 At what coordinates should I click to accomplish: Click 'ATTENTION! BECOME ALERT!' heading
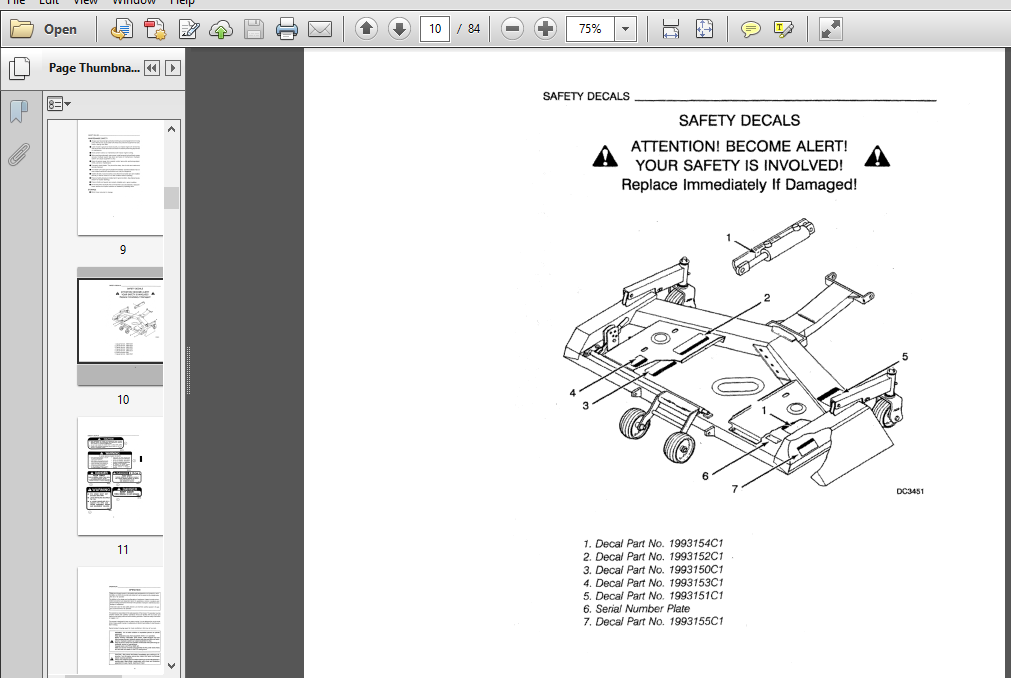click(x=739, y=146)
